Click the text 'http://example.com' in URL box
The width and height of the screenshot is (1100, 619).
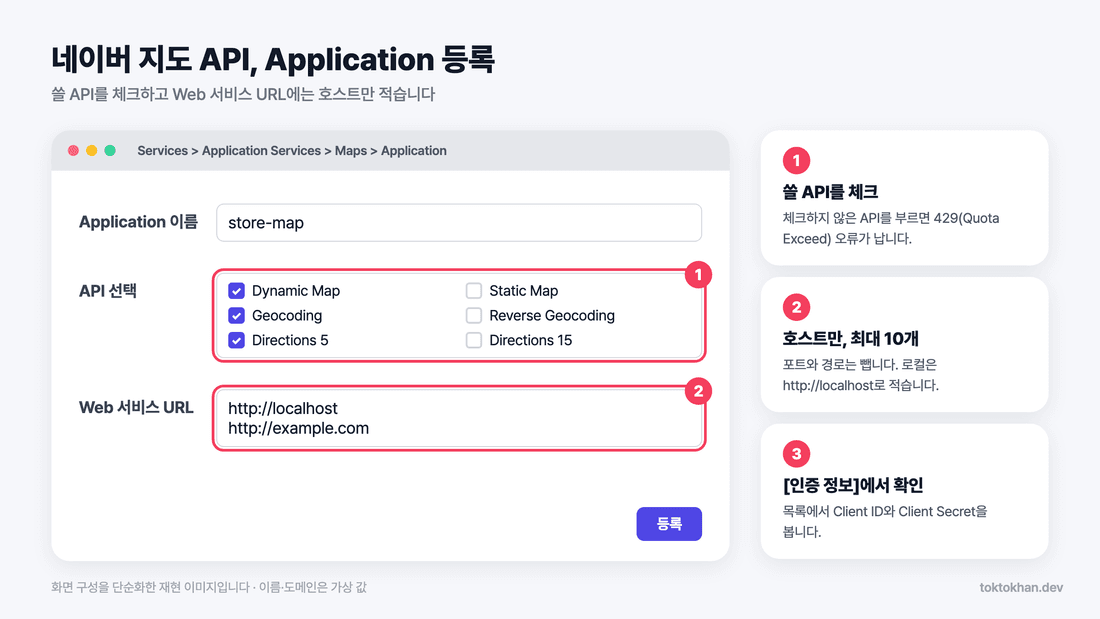(298, 428)
